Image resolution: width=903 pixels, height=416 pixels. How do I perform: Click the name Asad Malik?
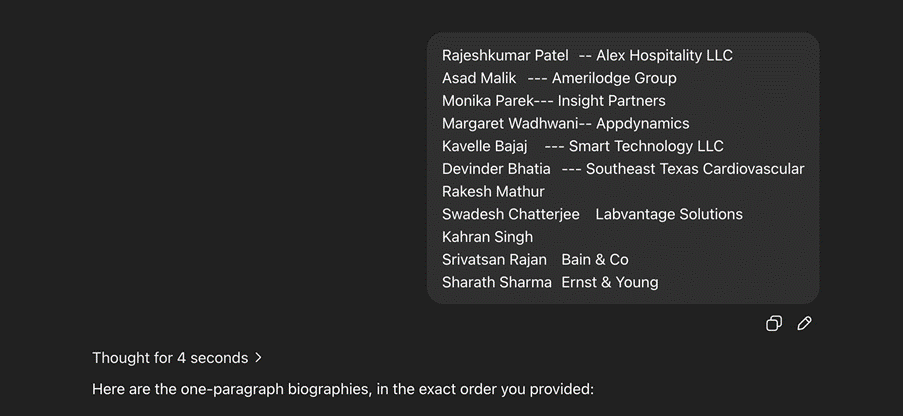click(479, 78)
